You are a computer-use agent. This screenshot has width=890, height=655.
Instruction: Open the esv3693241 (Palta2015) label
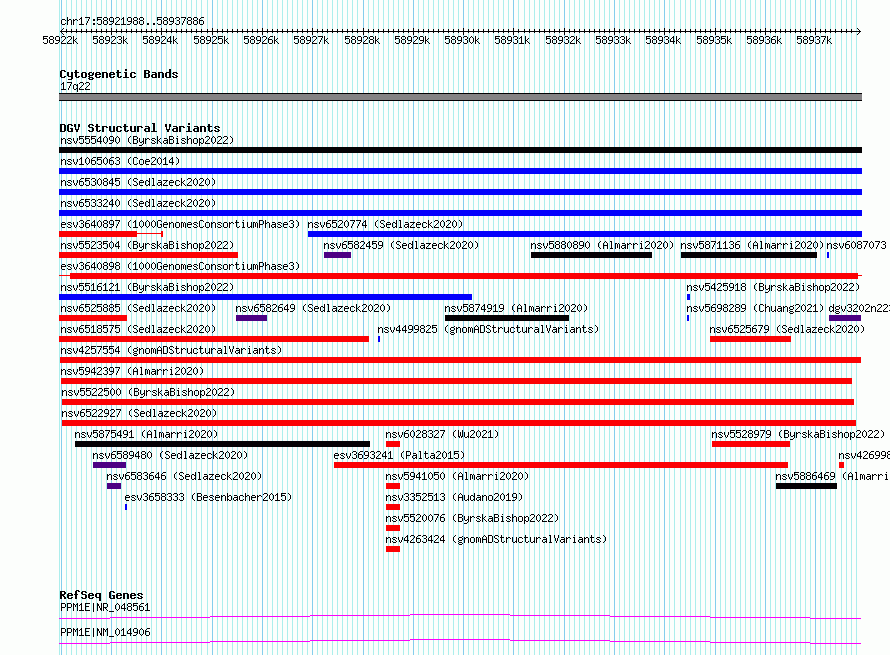pyautogui.click(x=399, y=455)
